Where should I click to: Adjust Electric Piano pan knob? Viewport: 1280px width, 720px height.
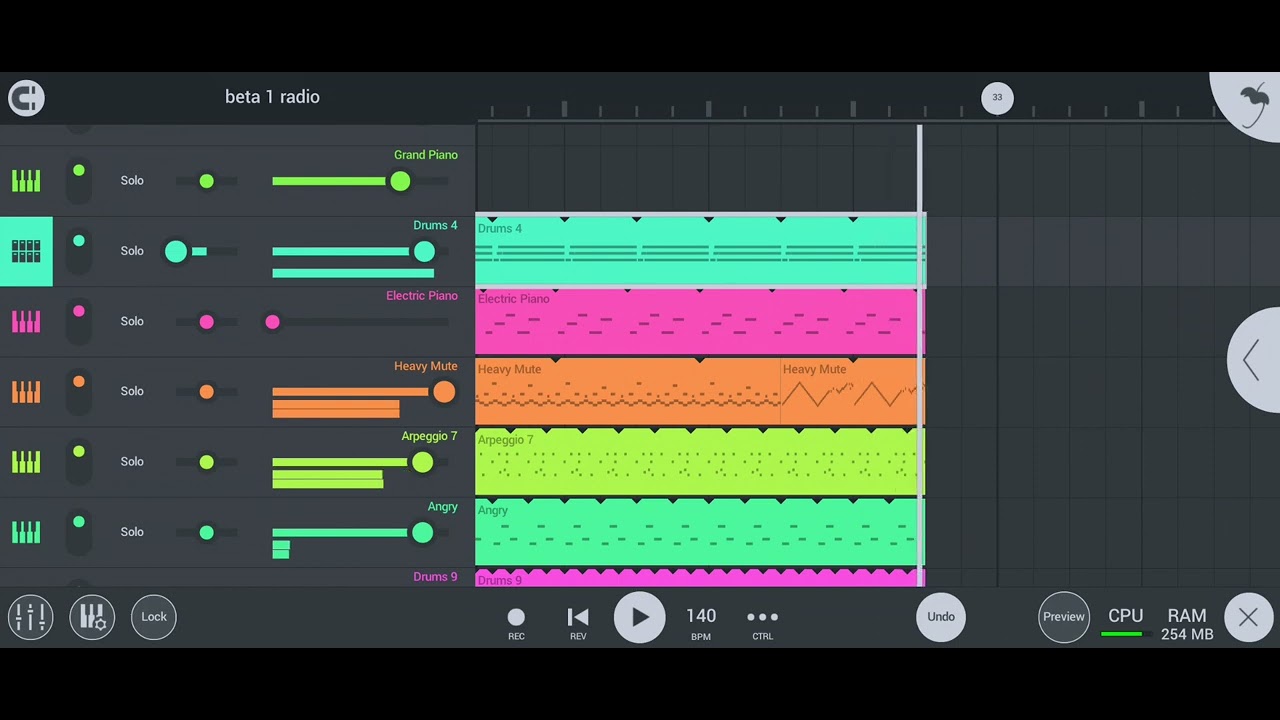206,321
